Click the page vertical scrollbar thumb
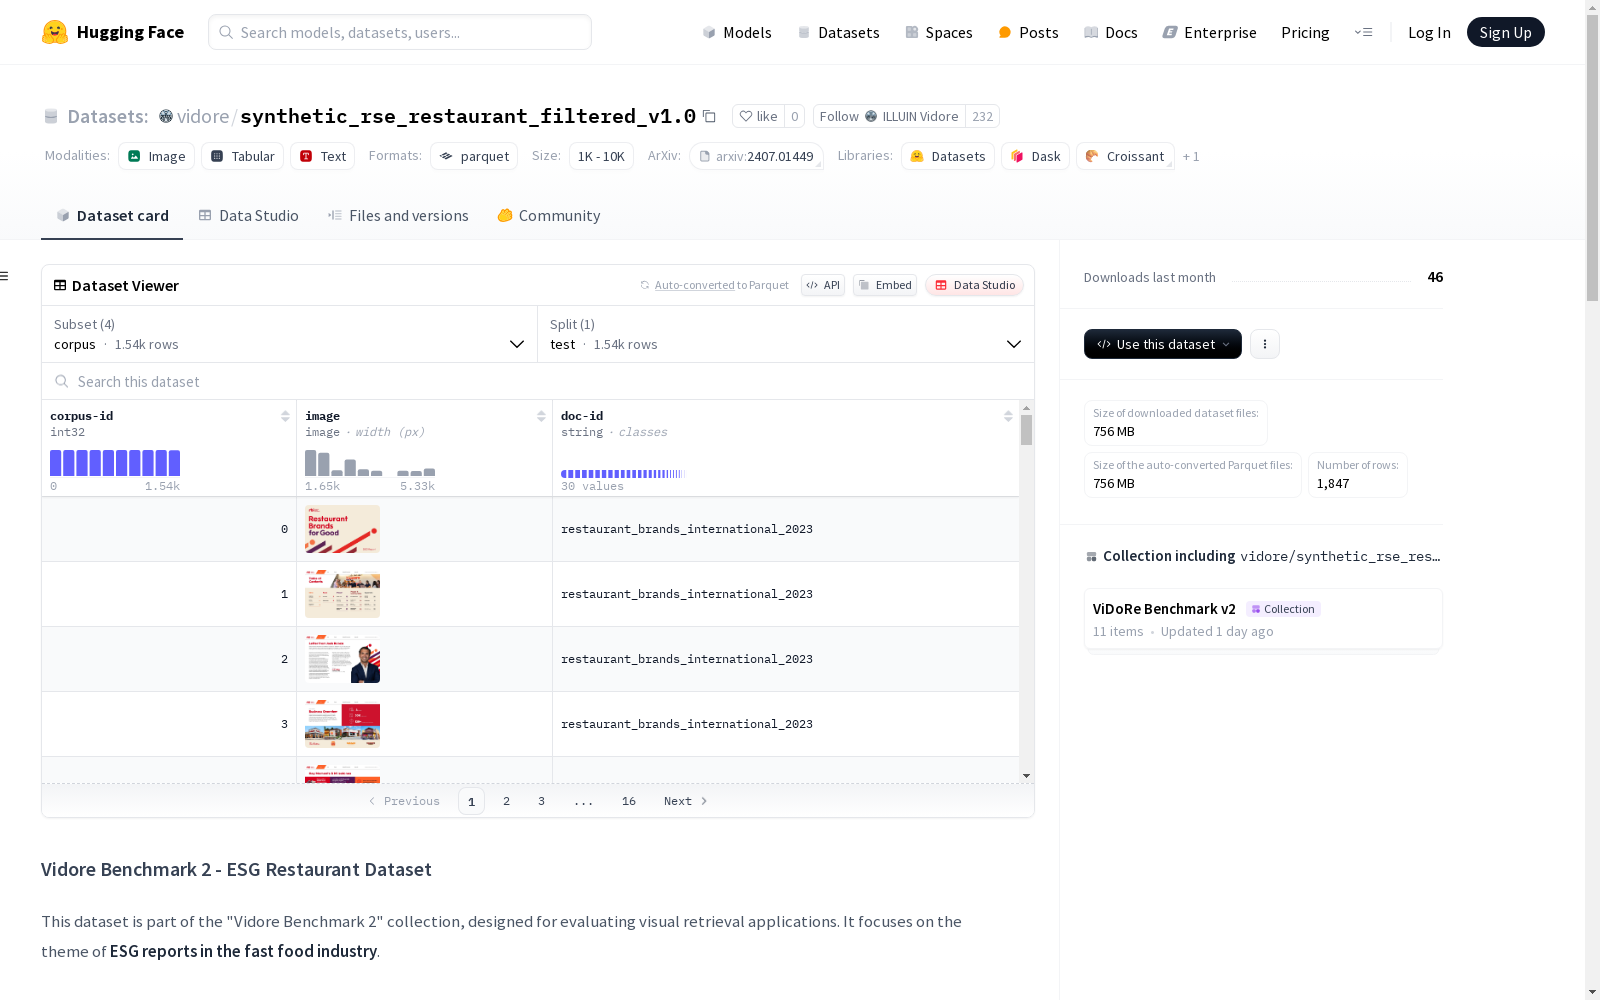The width and height of the screenshot is (1600, 1000). pos(1592,160)
